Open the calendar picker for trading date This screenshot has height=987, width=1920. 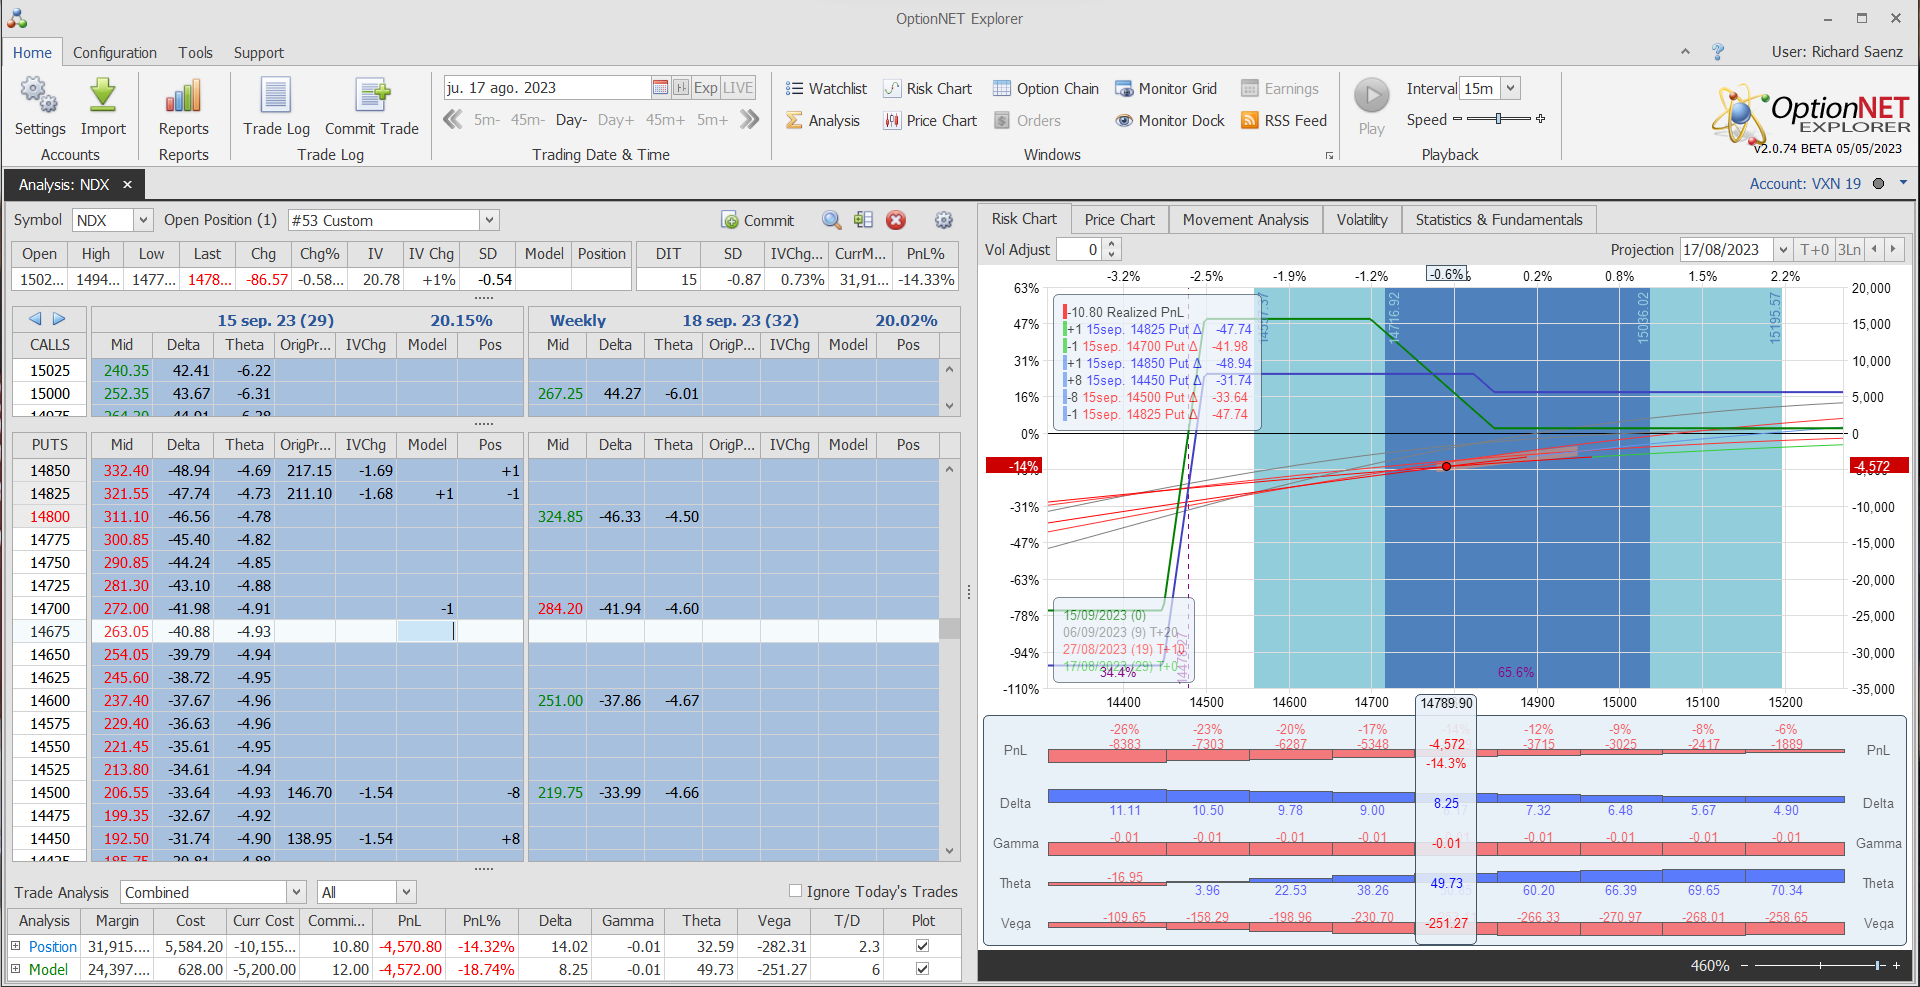click(660, 88)
